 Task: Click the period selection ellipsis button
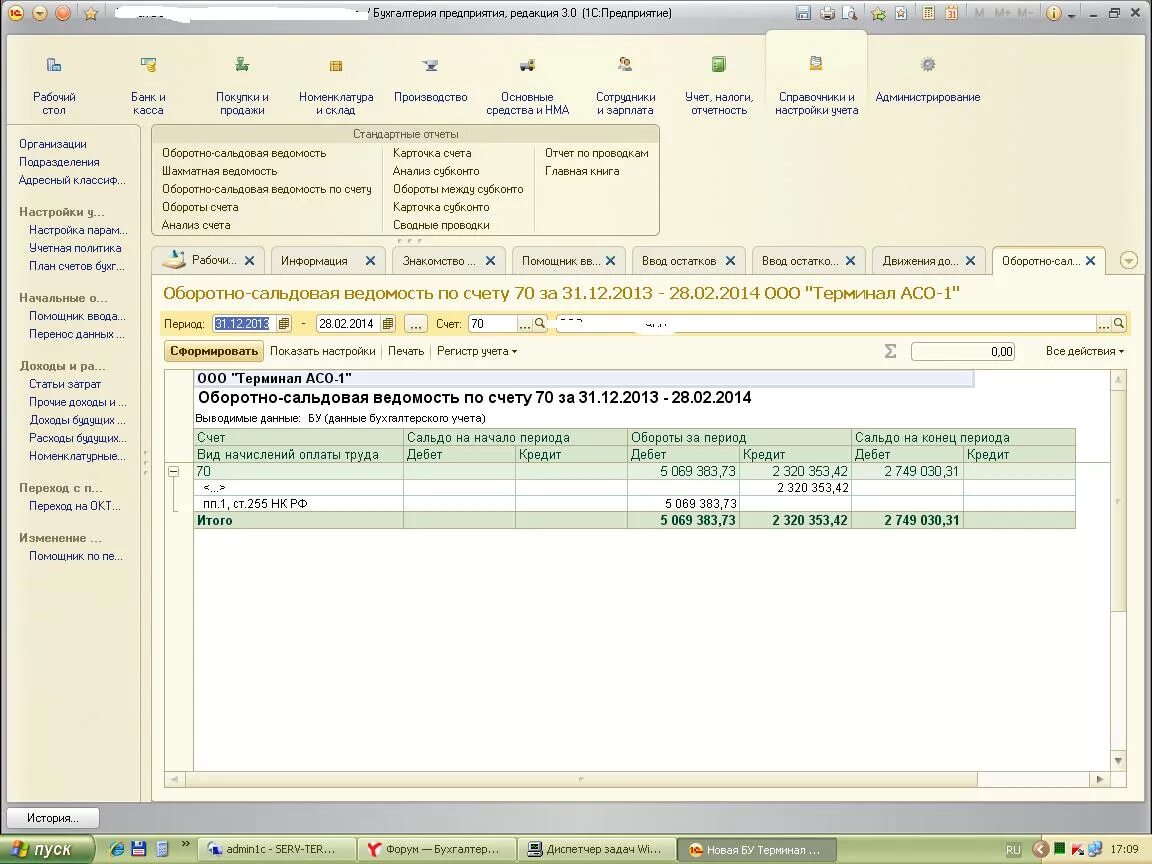pos(415,323)
